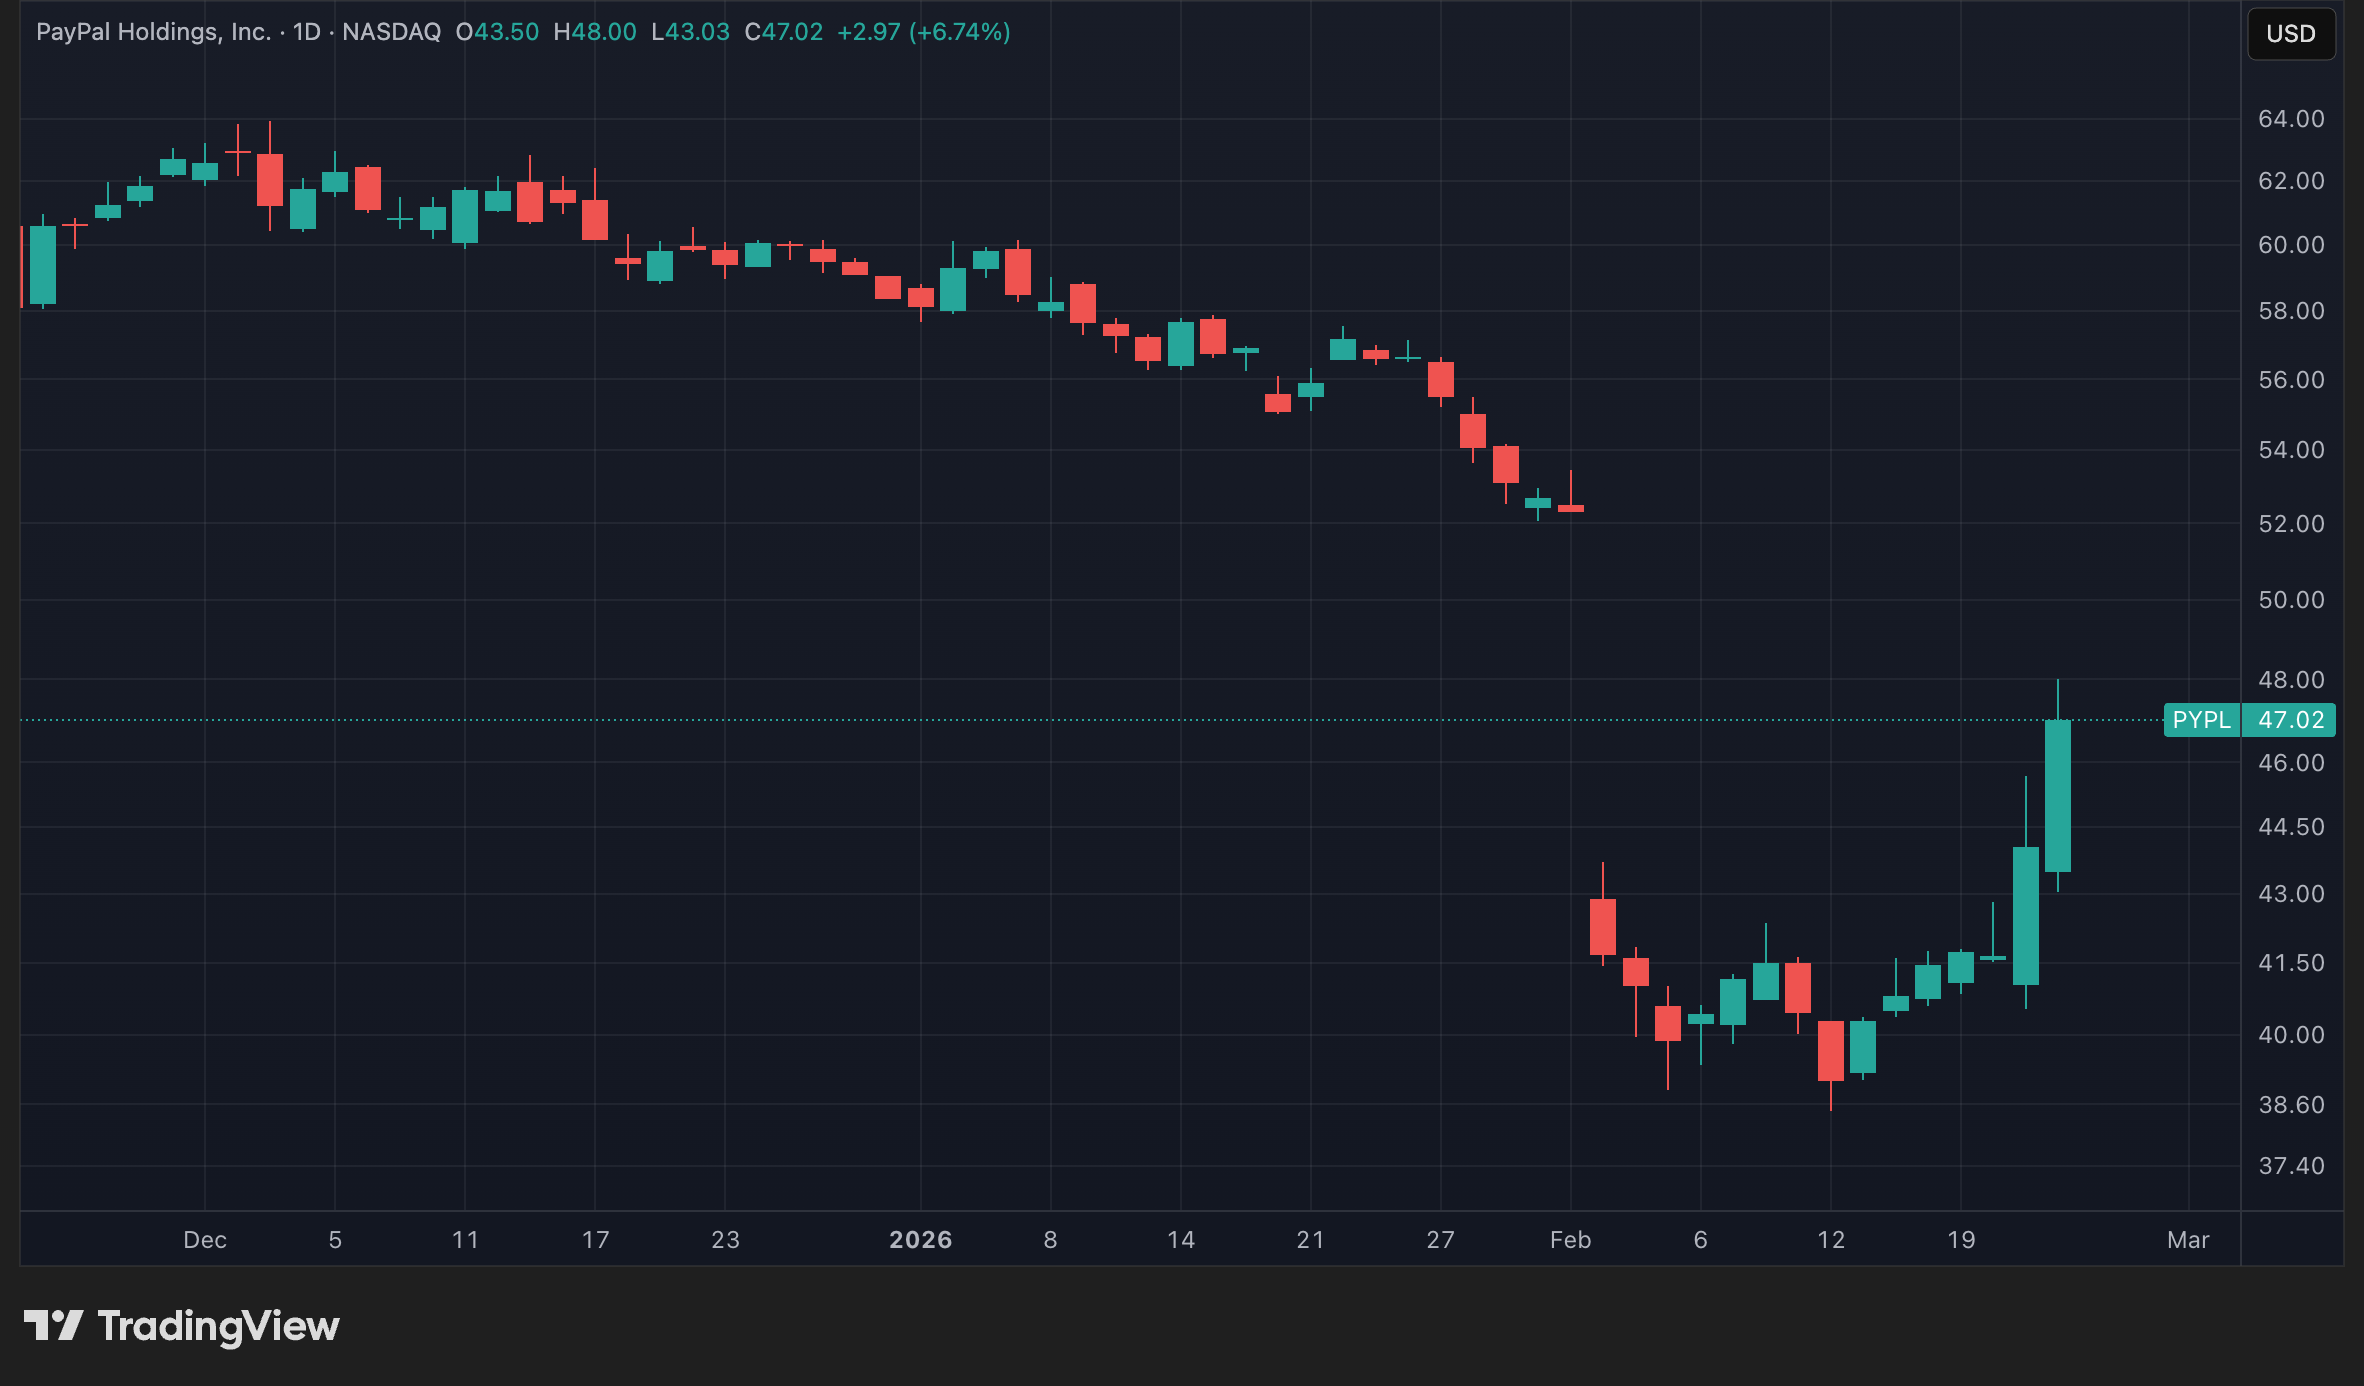Click the NASDAQ exchange label

[391, 32]
